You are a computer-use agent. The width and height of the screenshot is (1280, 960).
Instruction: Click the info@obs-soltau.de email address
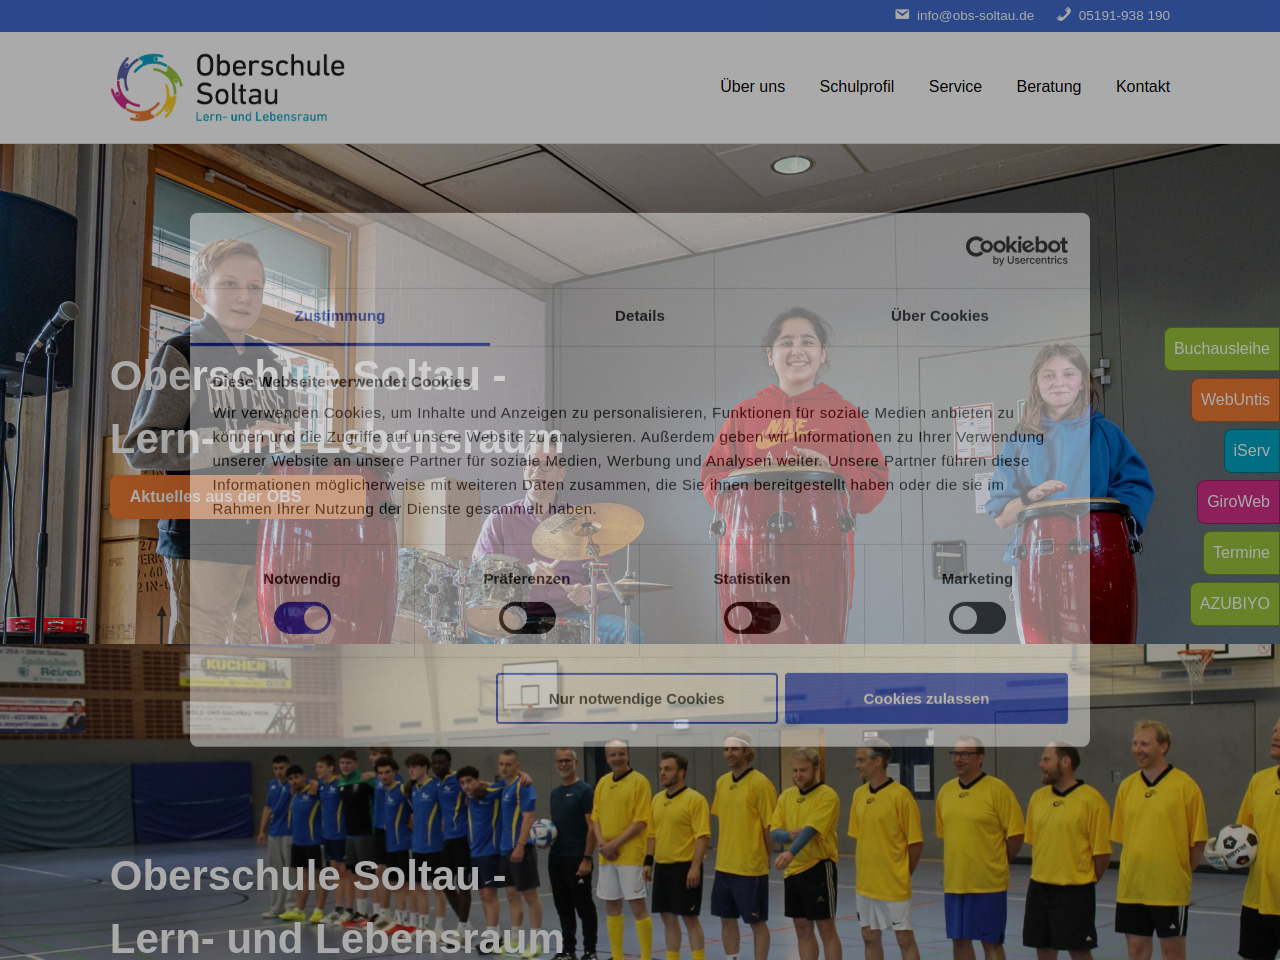[975, 15]
